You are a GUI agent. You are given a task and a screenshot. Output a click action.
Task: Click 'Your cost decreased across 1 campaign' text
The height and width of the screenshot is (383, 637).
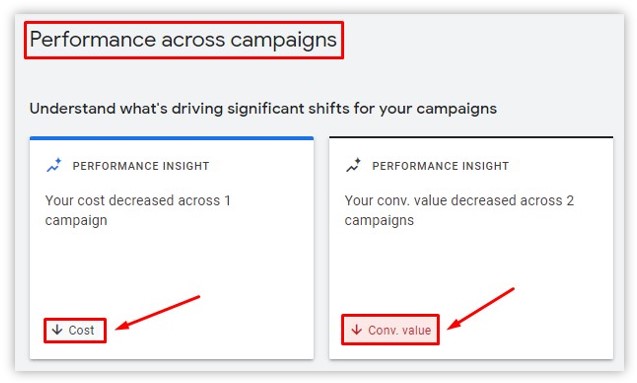138,210
